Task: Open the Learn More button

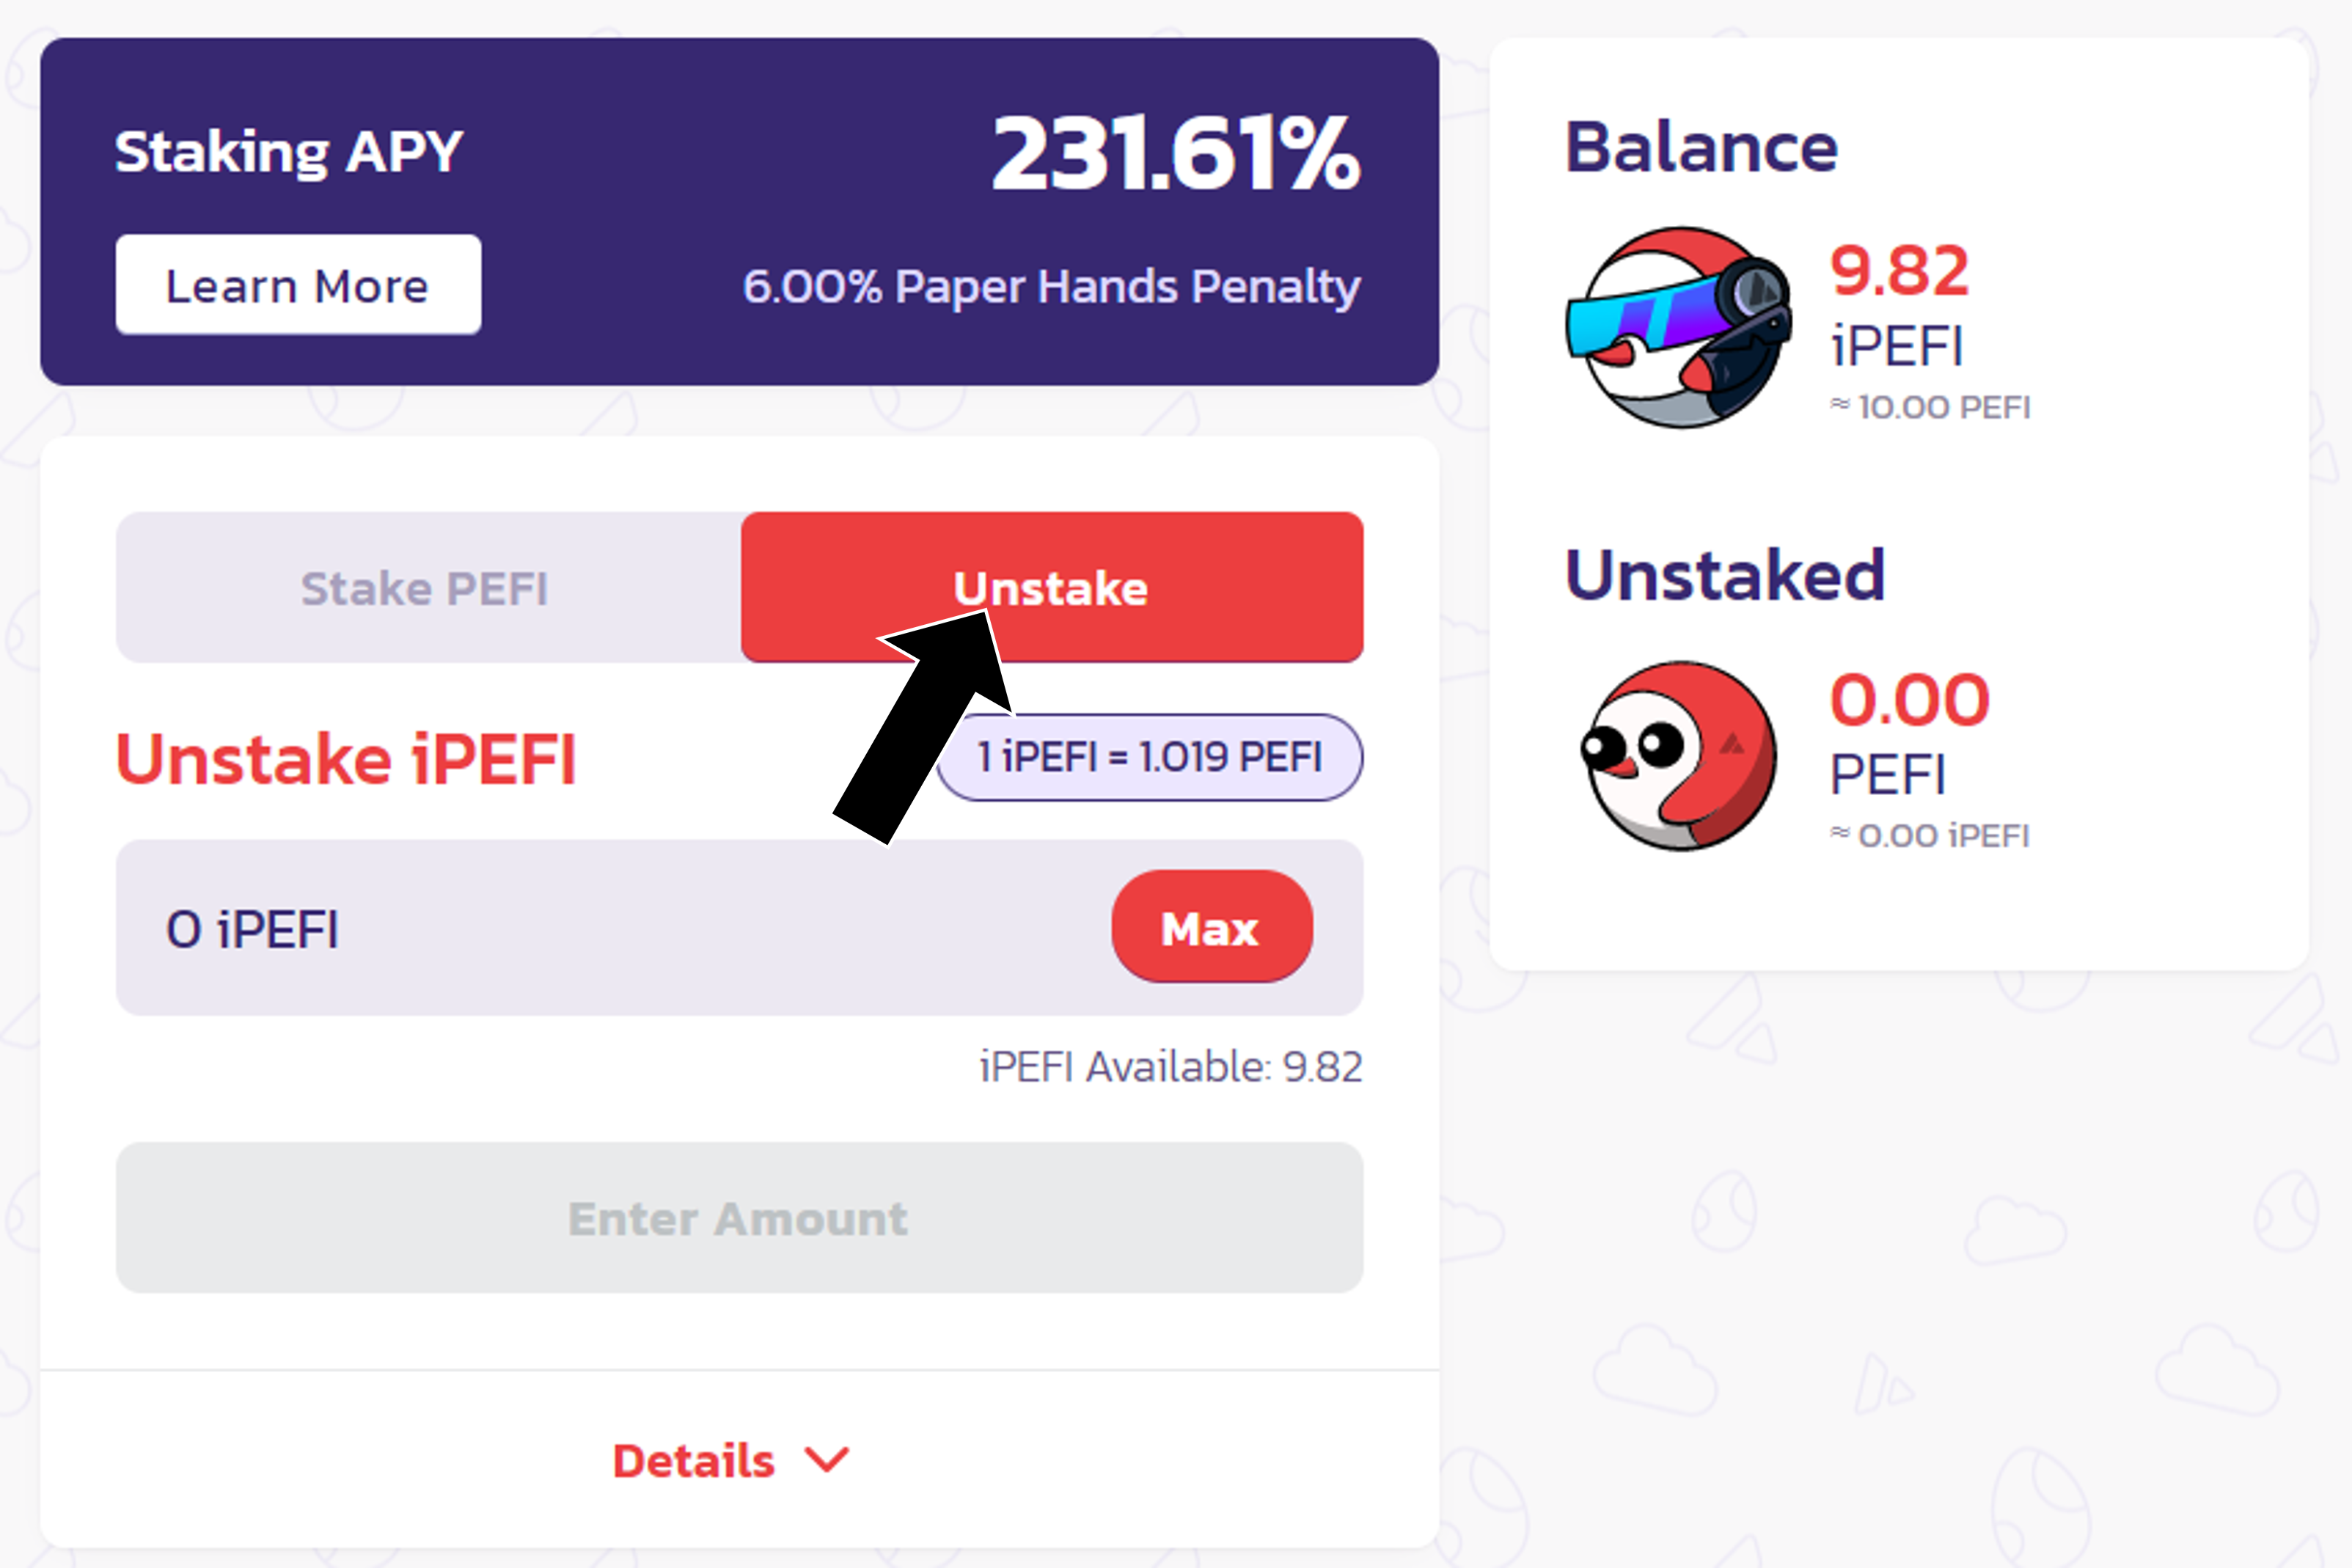Action: [x=298, y=285]
